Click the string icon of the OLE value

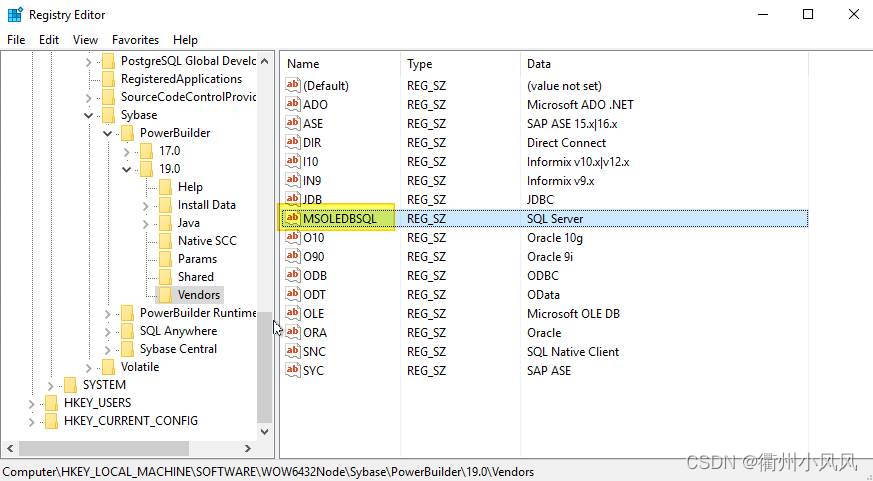292,313
